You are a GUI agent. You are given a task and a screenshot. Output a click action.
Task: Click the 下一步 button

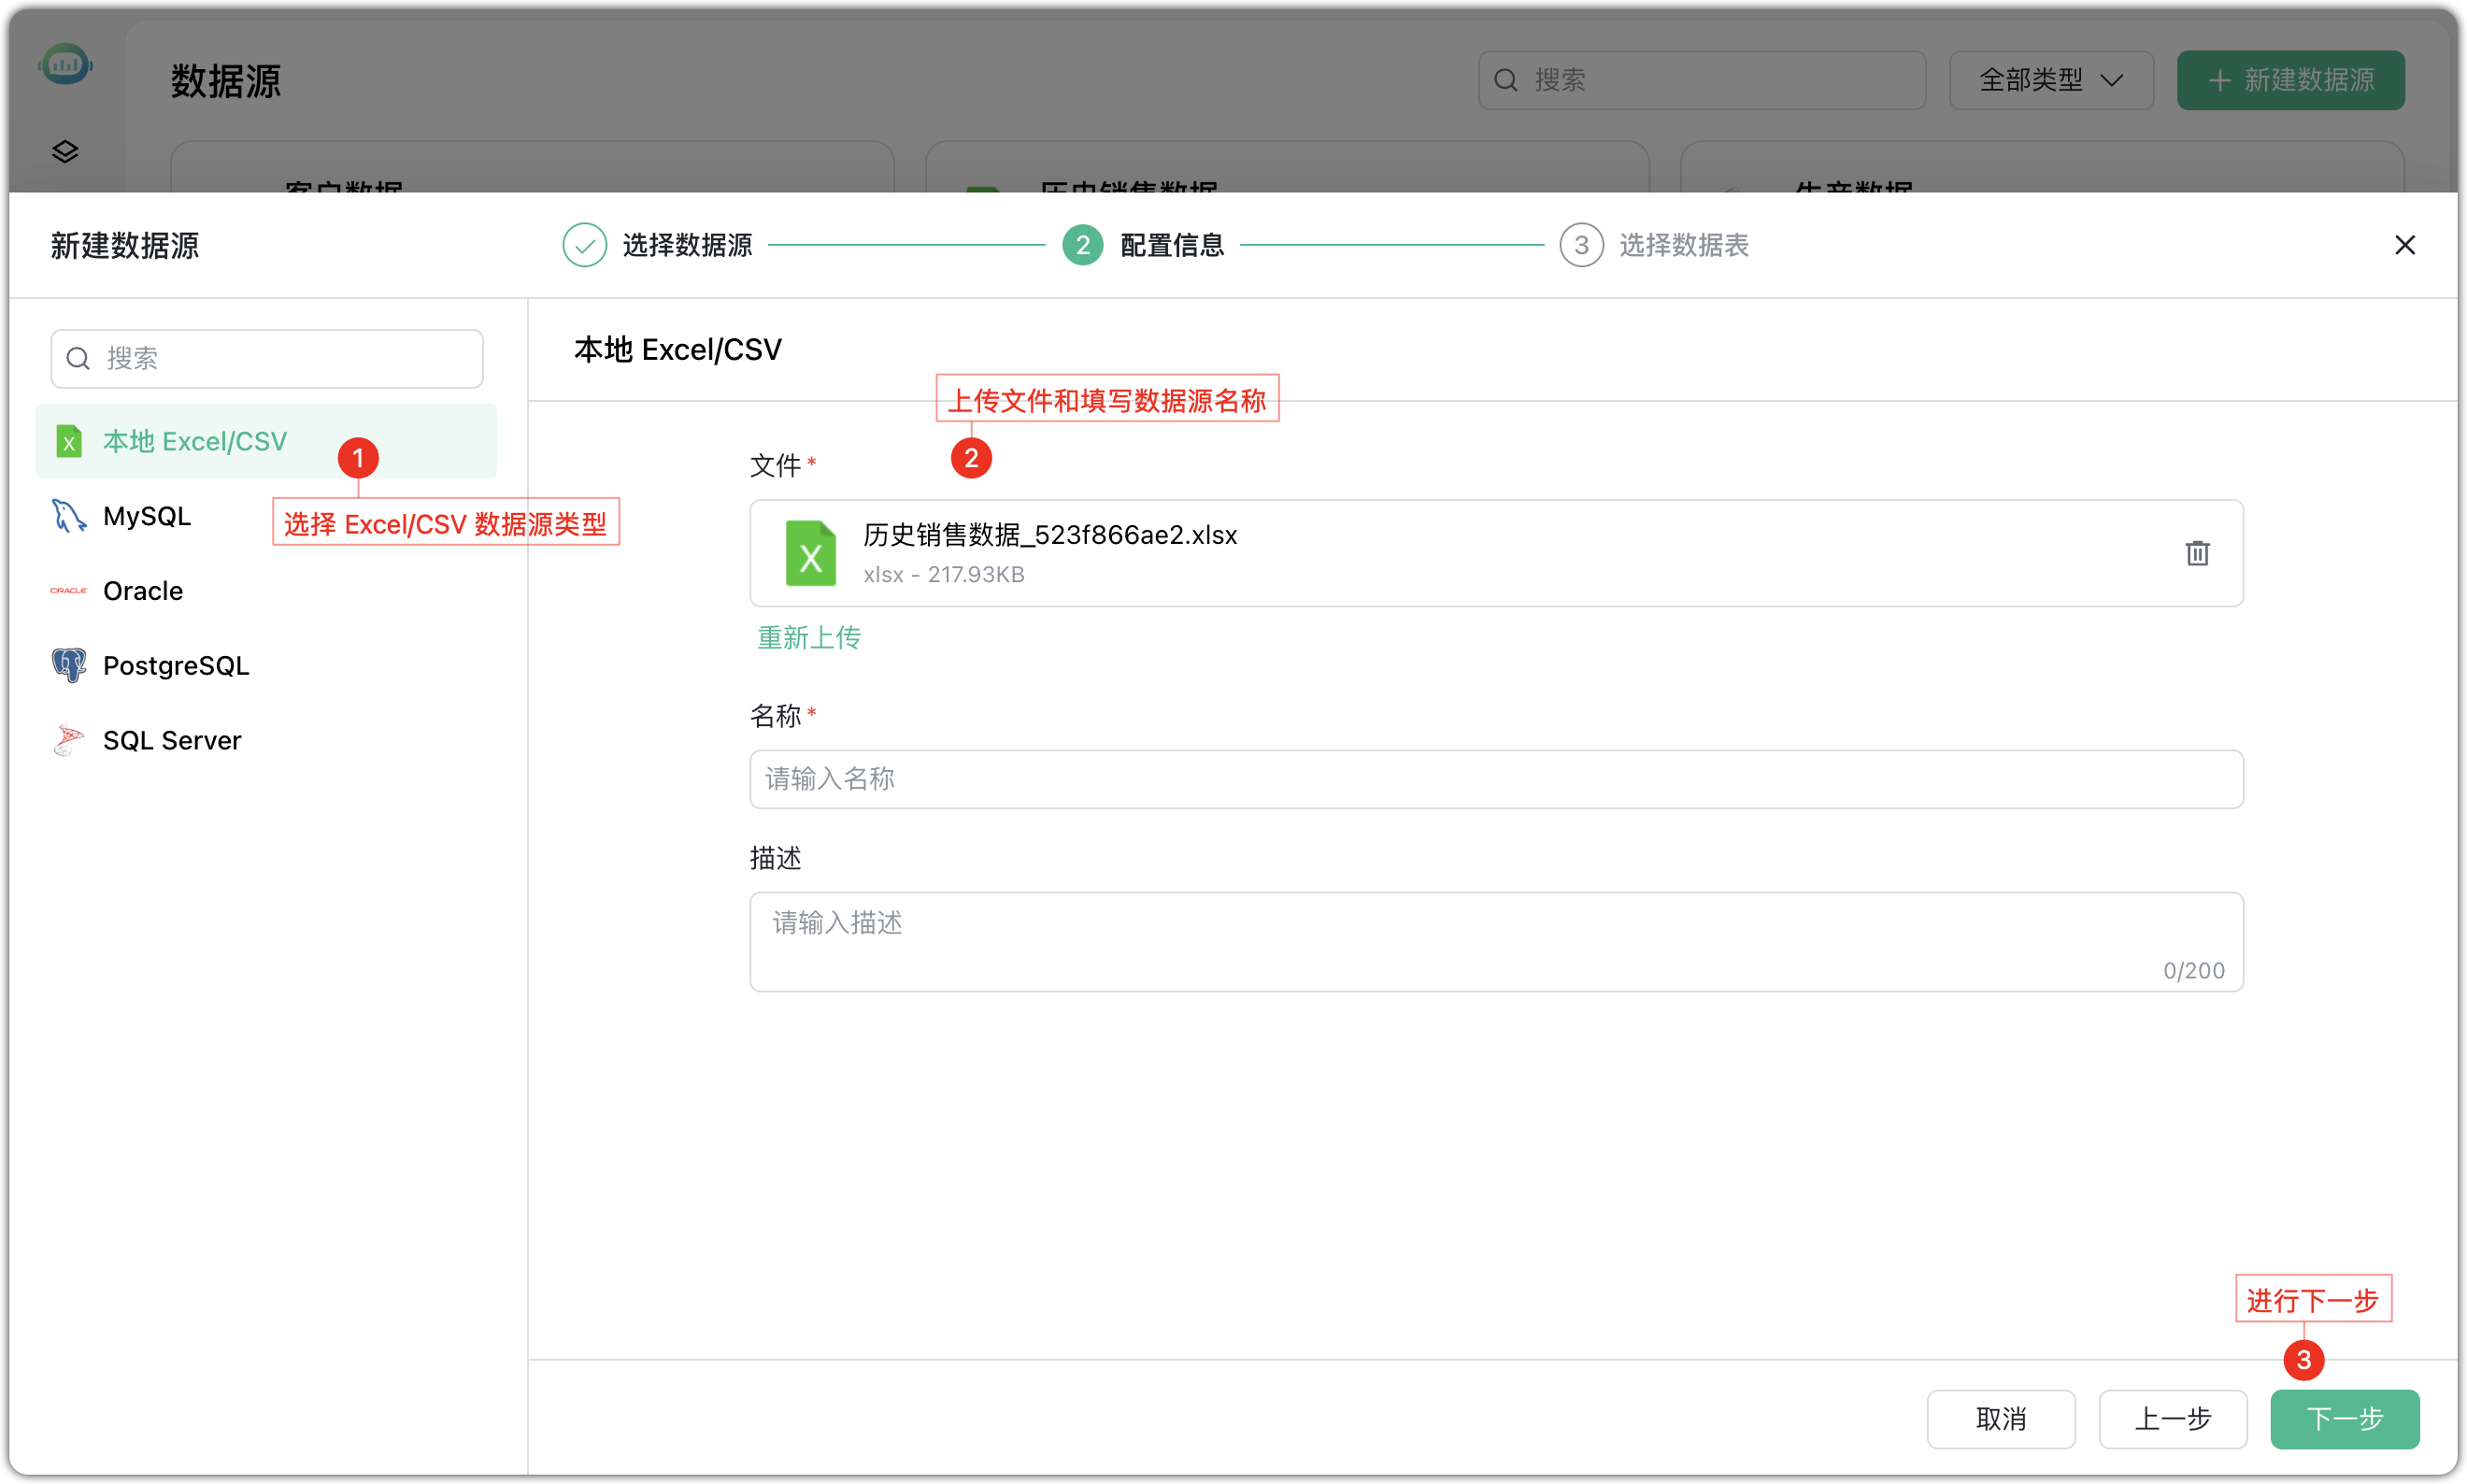click(2344, 1419)
